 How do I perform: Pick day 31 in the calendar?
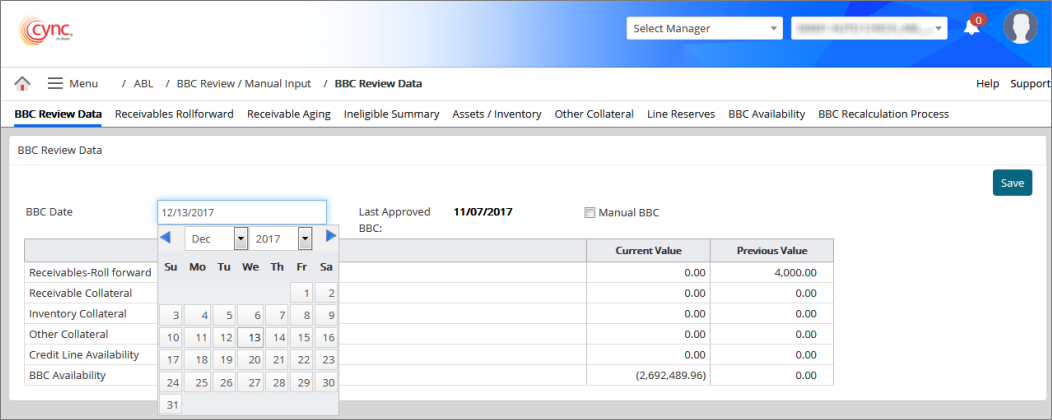click(171, 405)
